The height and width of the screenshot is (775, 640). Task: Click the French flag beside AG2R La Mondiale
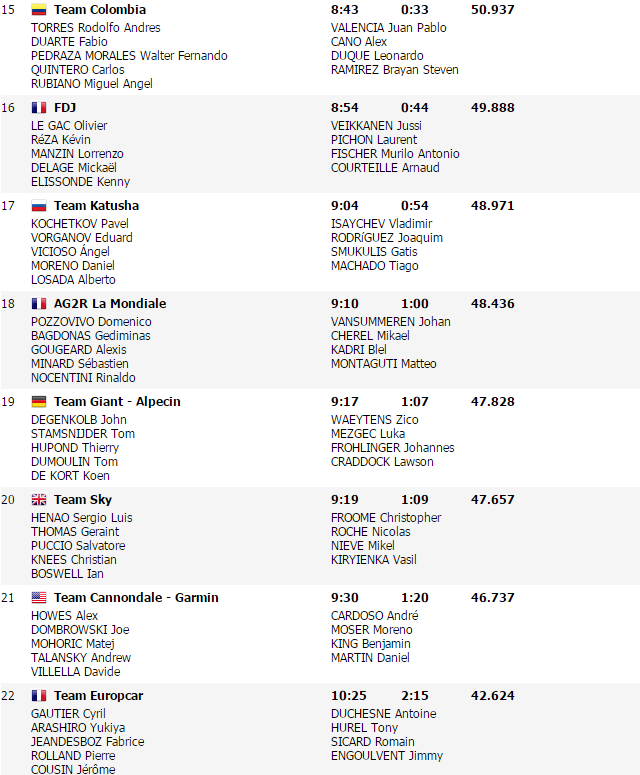(x=39, y=304)
